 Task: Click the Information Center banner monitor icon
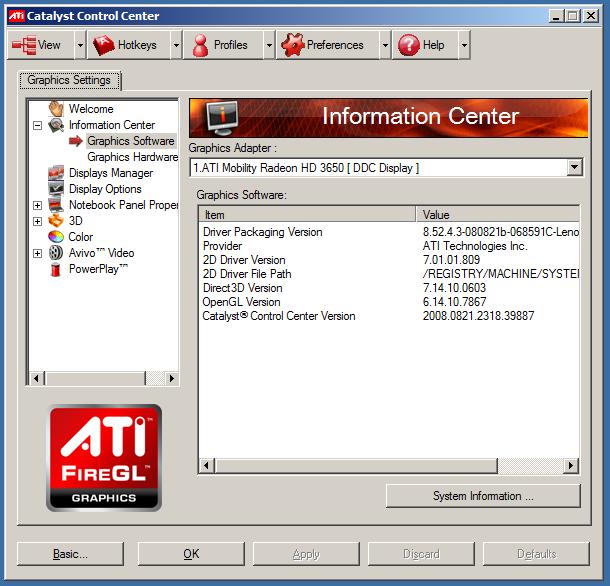point(222,118)
